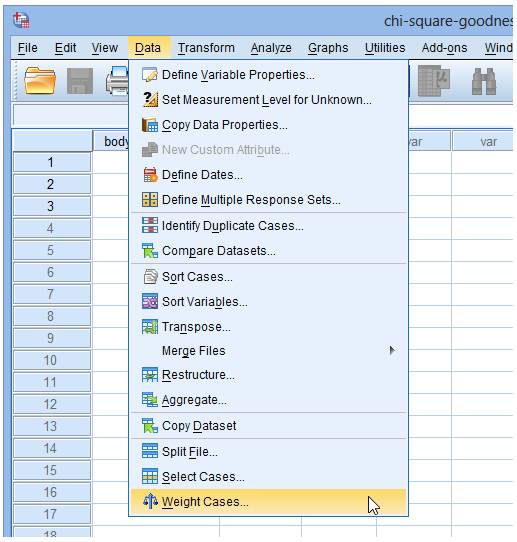517x542 pixels.
Task: Click the cell editor input bar
Action: point(71,115)
